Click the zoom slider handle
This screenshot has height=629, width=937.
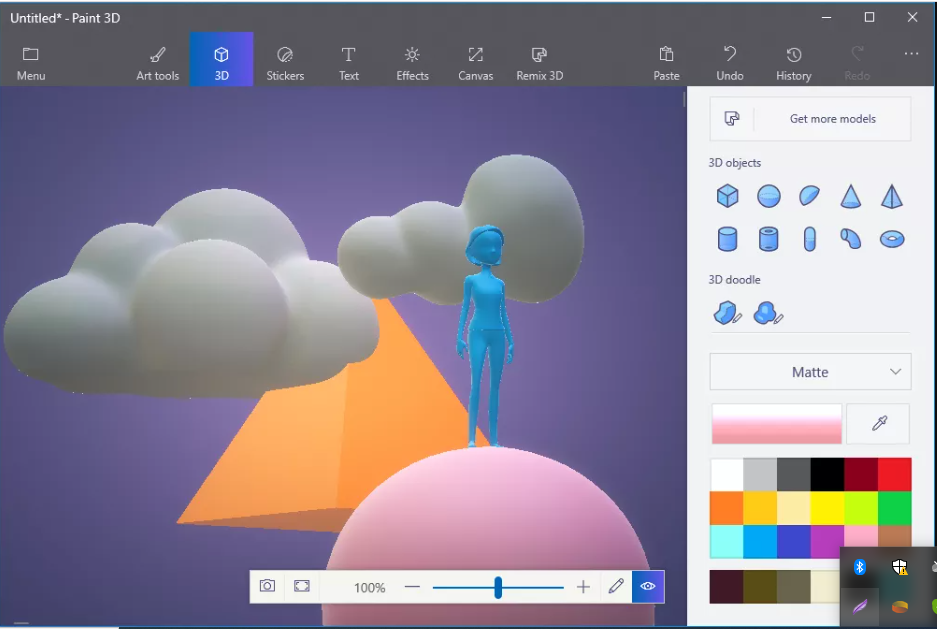(498, 587)
